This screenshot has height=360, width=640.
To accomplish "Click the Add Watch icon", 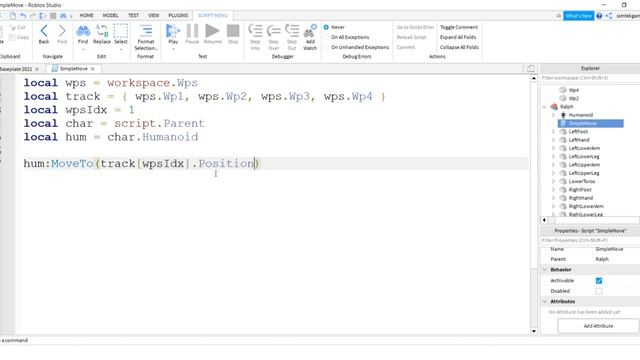I will pos(310,31).
